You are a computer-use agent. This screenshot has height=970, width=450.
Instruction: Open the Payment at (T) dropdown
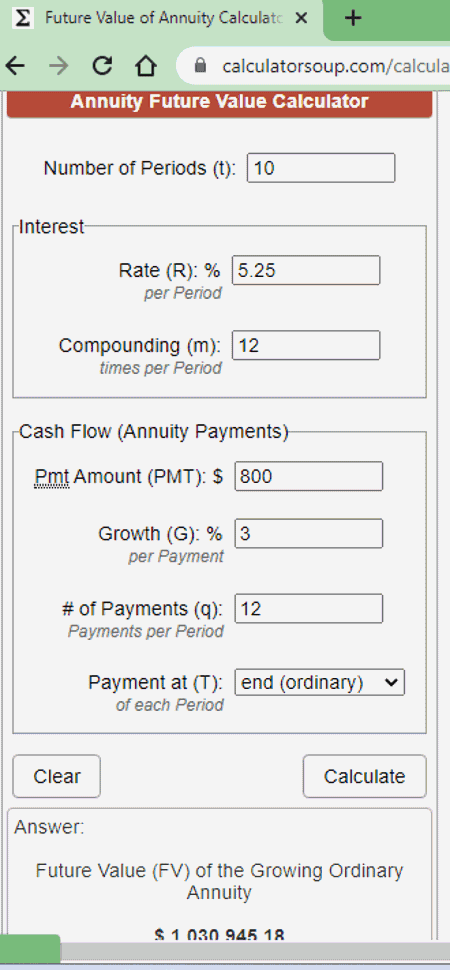(x=319, y=682)
